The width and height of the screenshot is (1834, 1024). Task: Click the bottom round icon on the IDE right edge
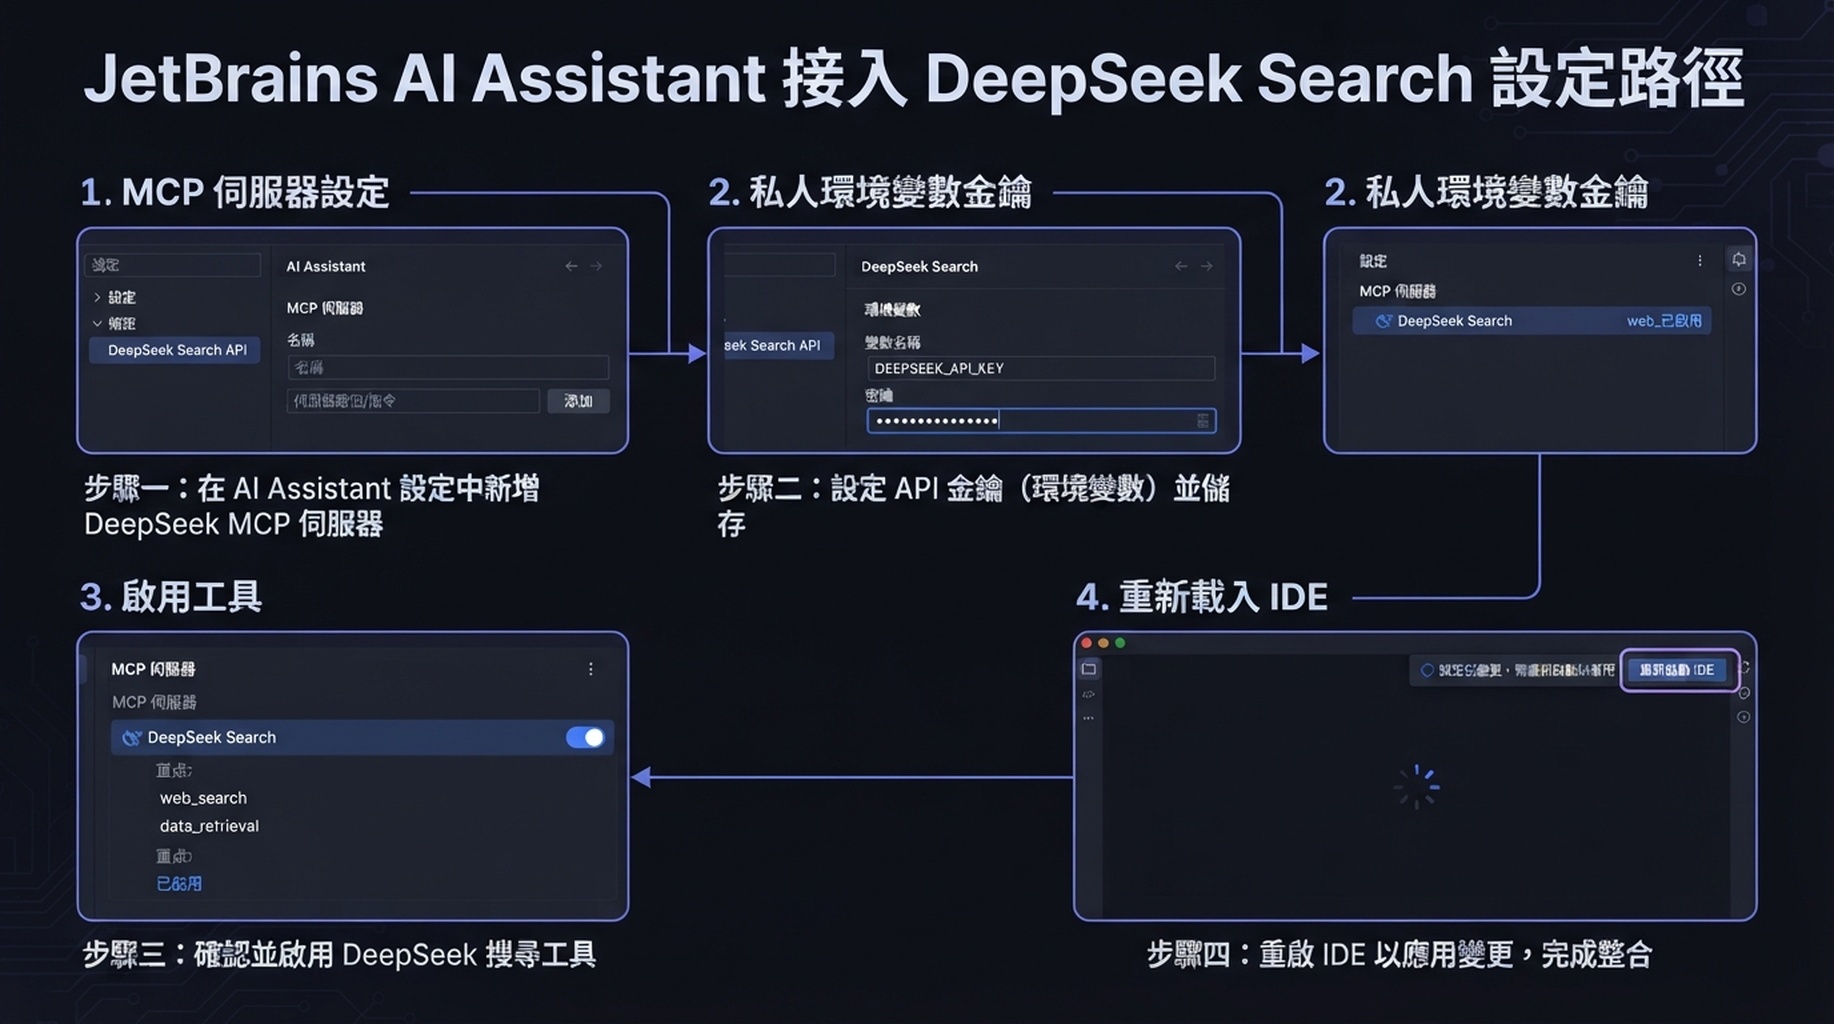click(x=1744, y=717)
